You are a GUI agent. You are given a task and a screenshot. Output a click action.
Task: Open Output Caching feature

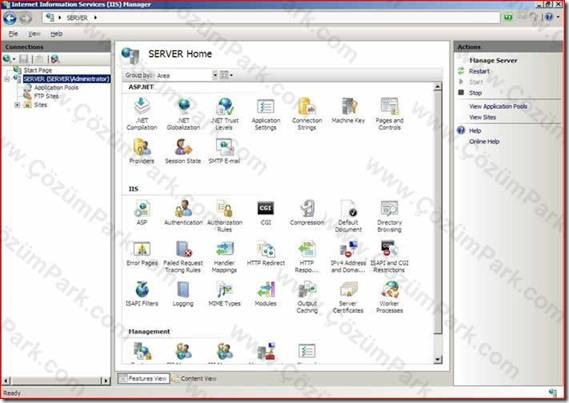[x=307, y=297]
